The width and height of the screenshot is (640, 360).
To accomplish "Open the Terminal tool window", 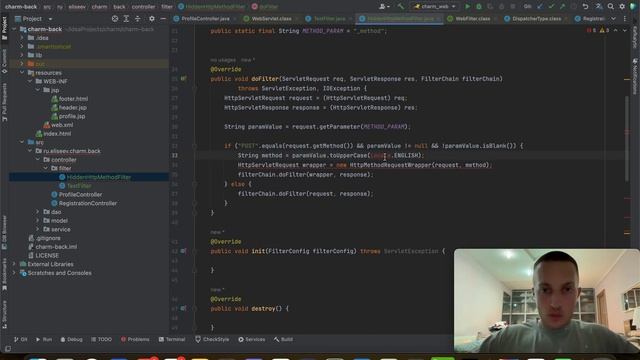I will [x=172, y=340].
